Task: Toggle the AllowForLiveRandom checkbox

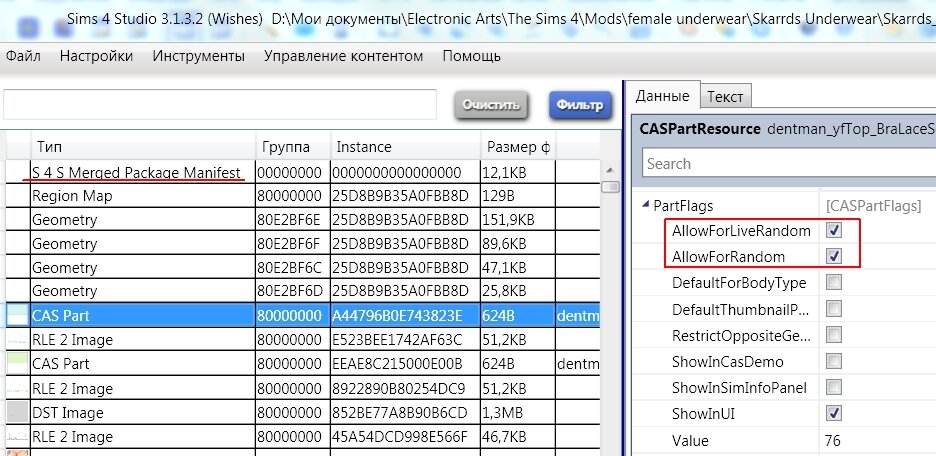Action: click(834, 230)
